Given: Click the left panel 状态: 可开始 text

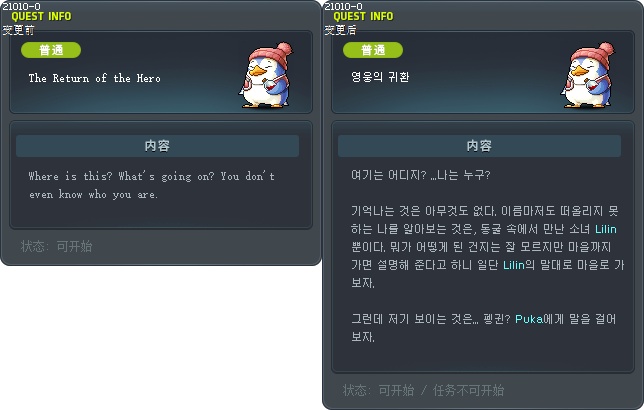Looking at the screenshot, I should tap(57, 246).
